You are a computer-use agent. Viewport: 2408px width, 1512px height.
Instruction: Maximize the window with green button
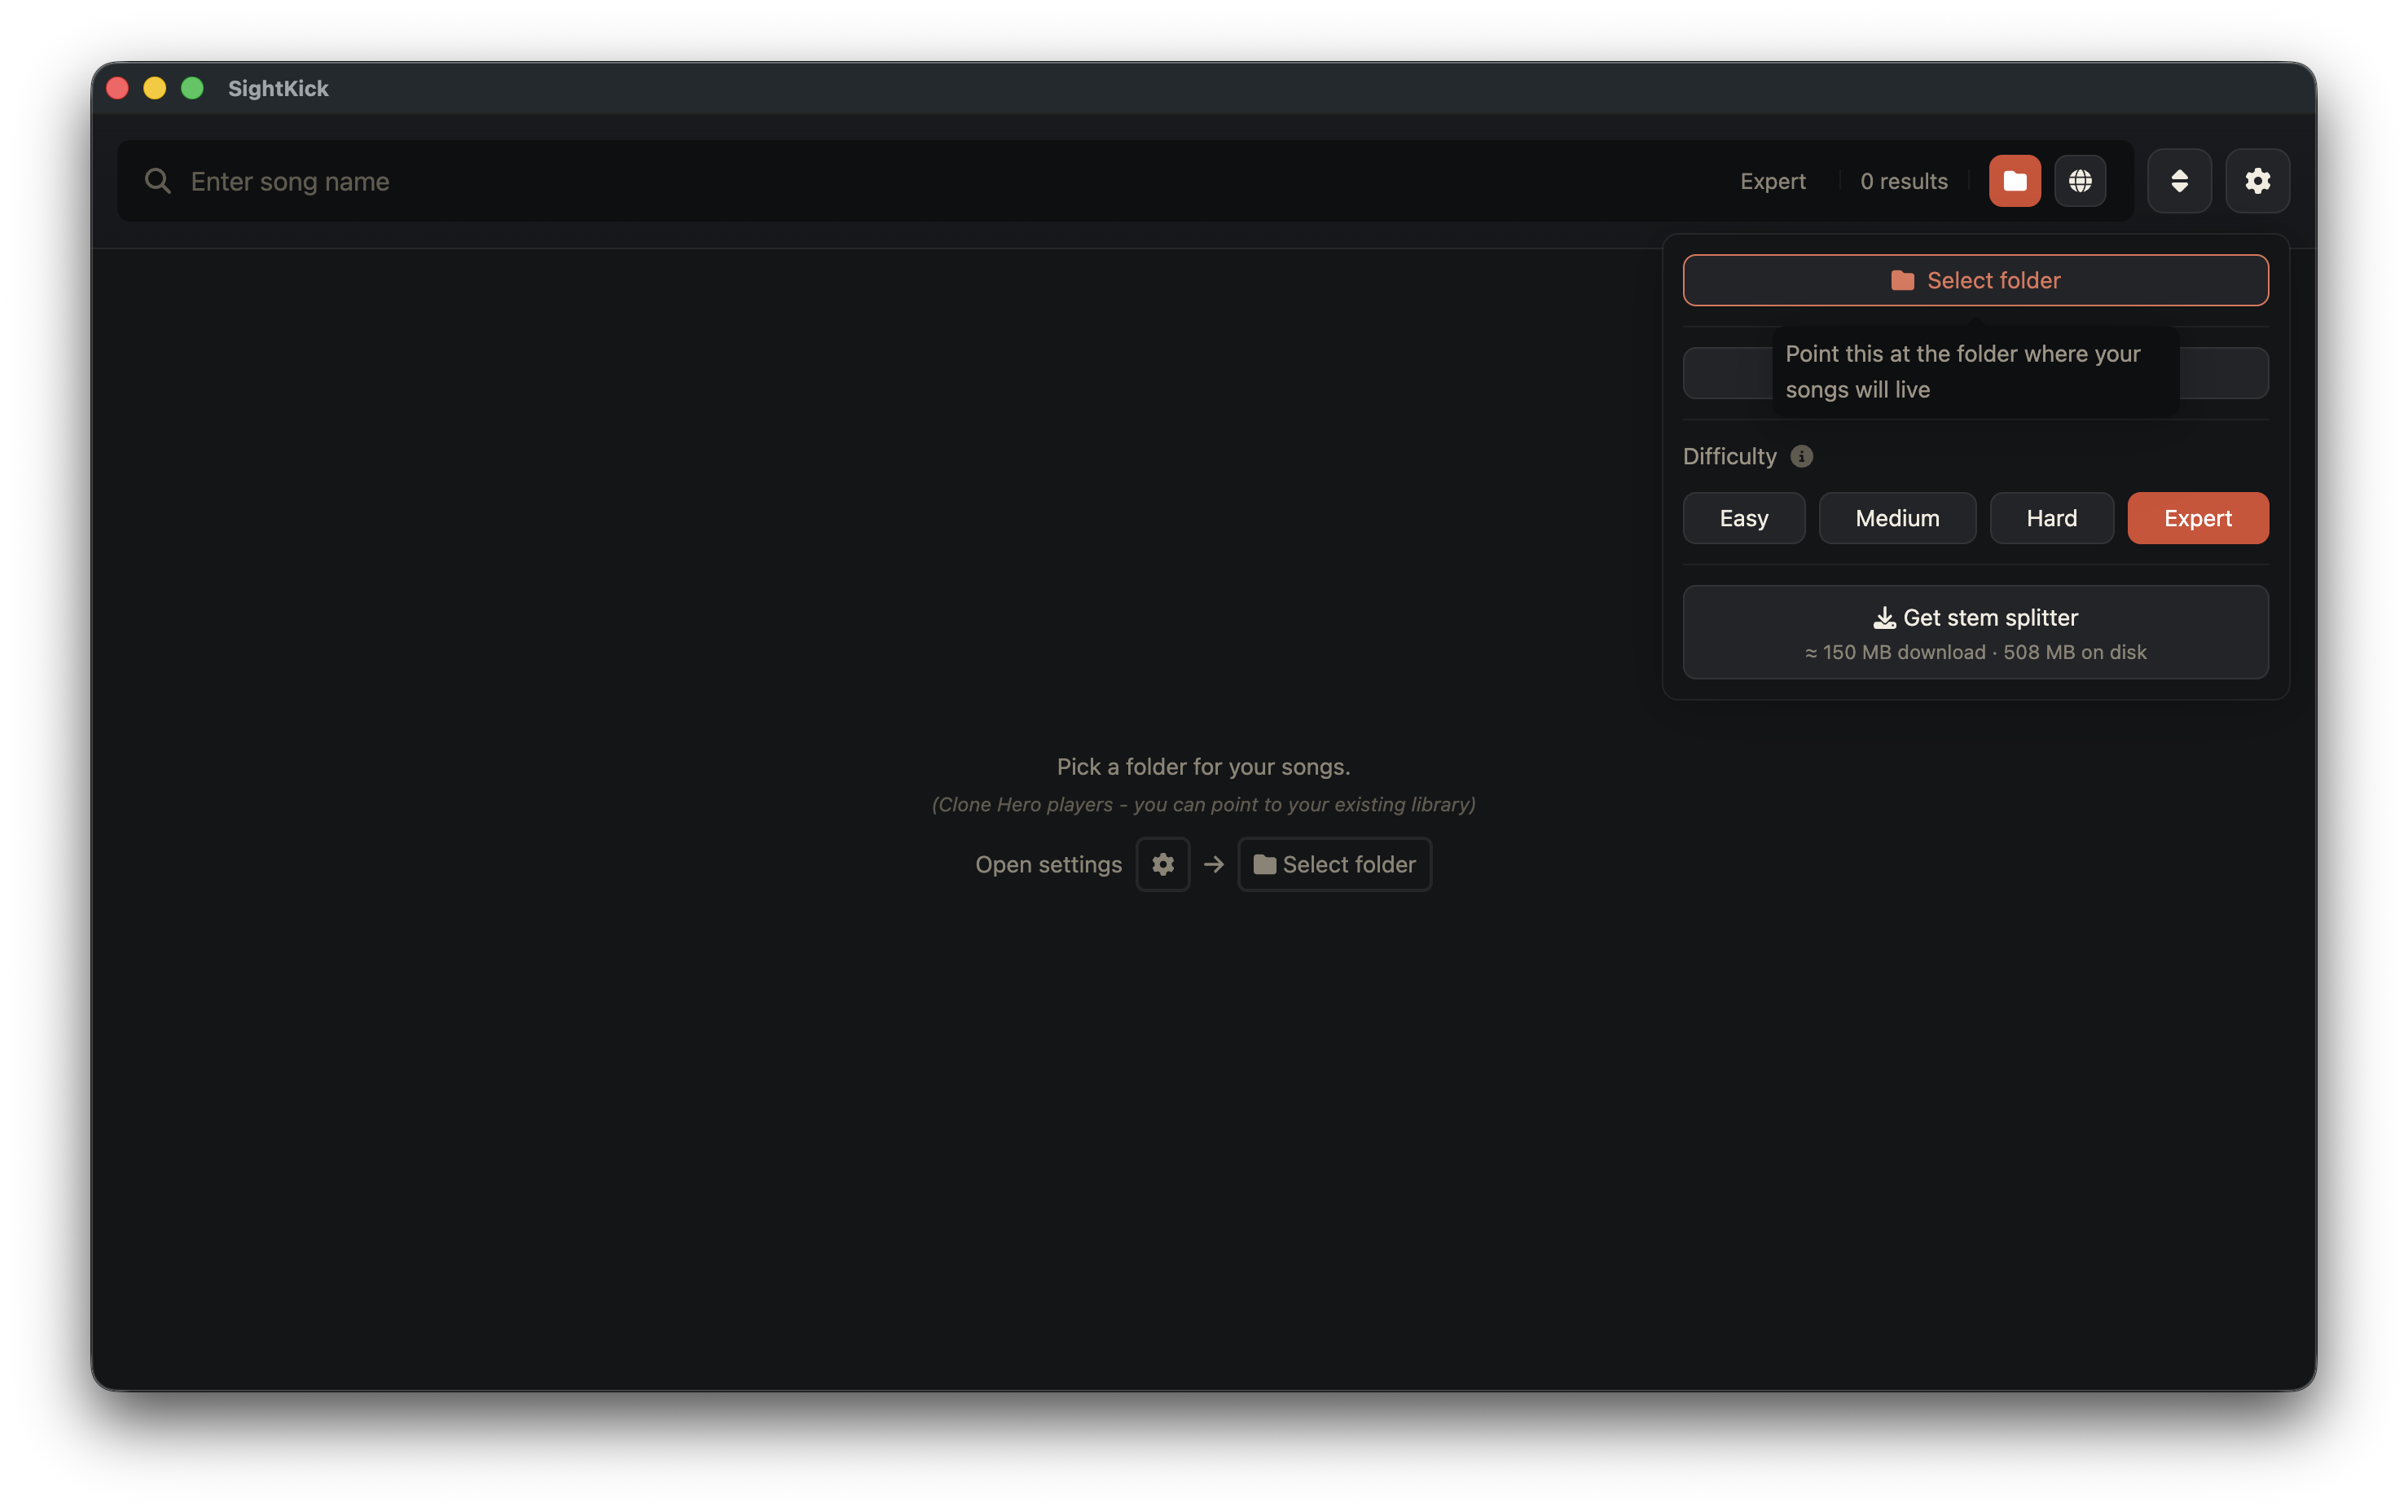[x=192, y=88]
